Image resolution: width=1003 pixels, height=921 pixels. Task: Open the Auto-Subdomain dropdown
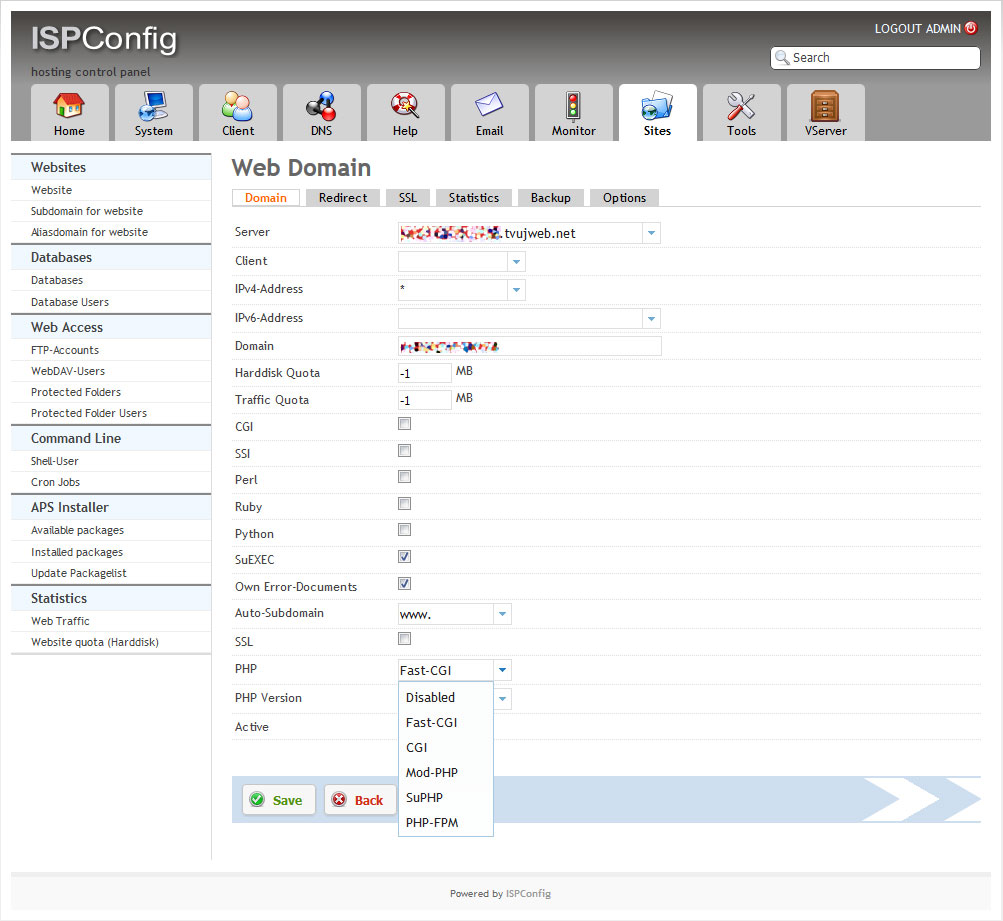point(502,614)
